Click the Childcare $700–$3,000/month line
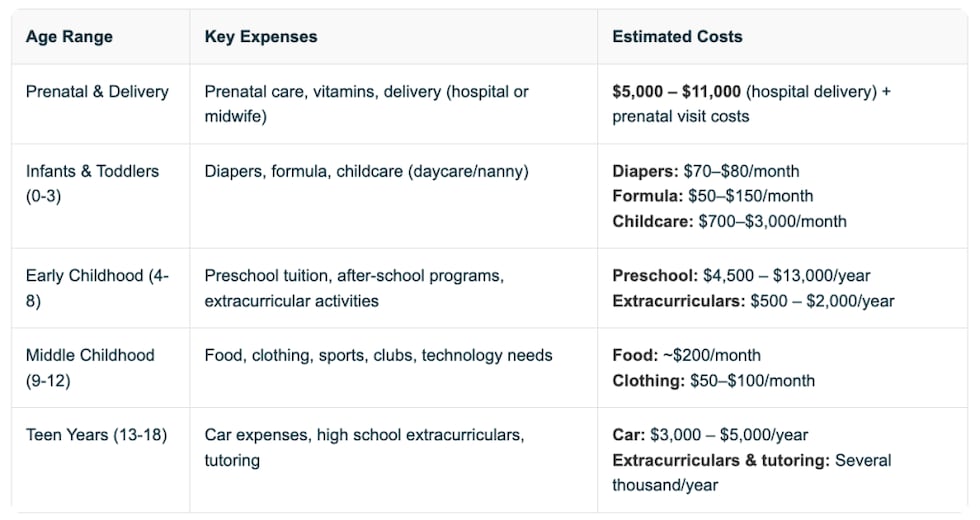Viewport: 980px width, 520px height. pos(729,221)
